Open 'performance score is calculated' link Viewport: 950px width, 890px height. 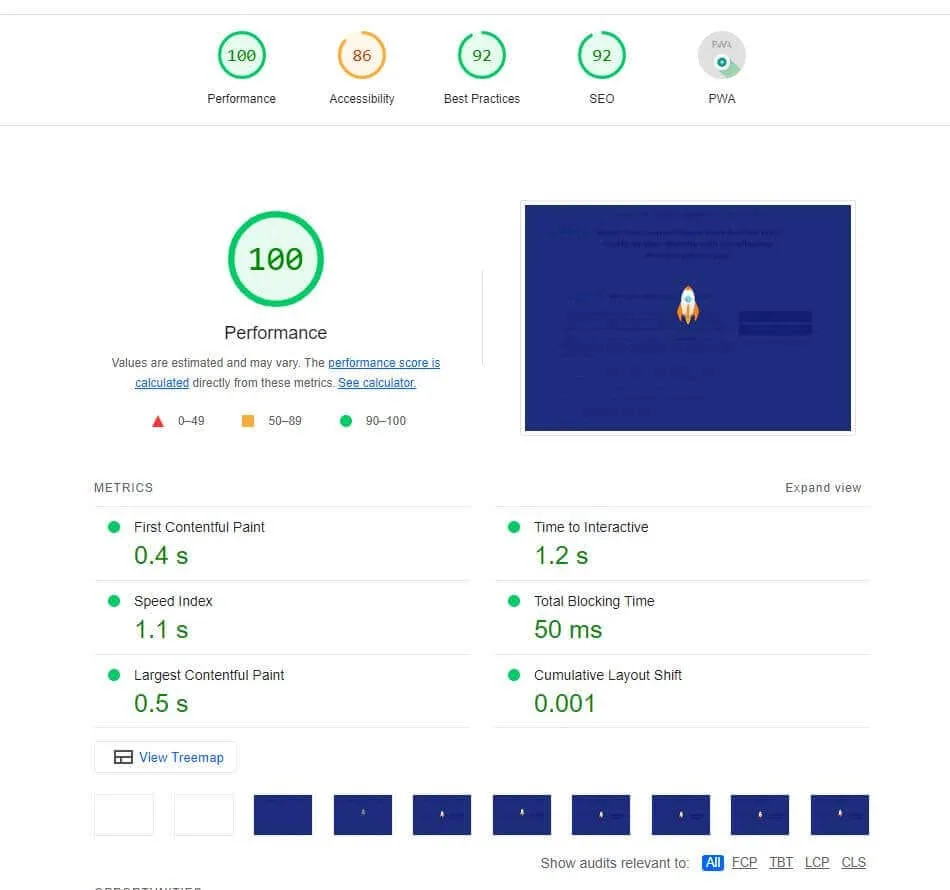tap(384, 363)
